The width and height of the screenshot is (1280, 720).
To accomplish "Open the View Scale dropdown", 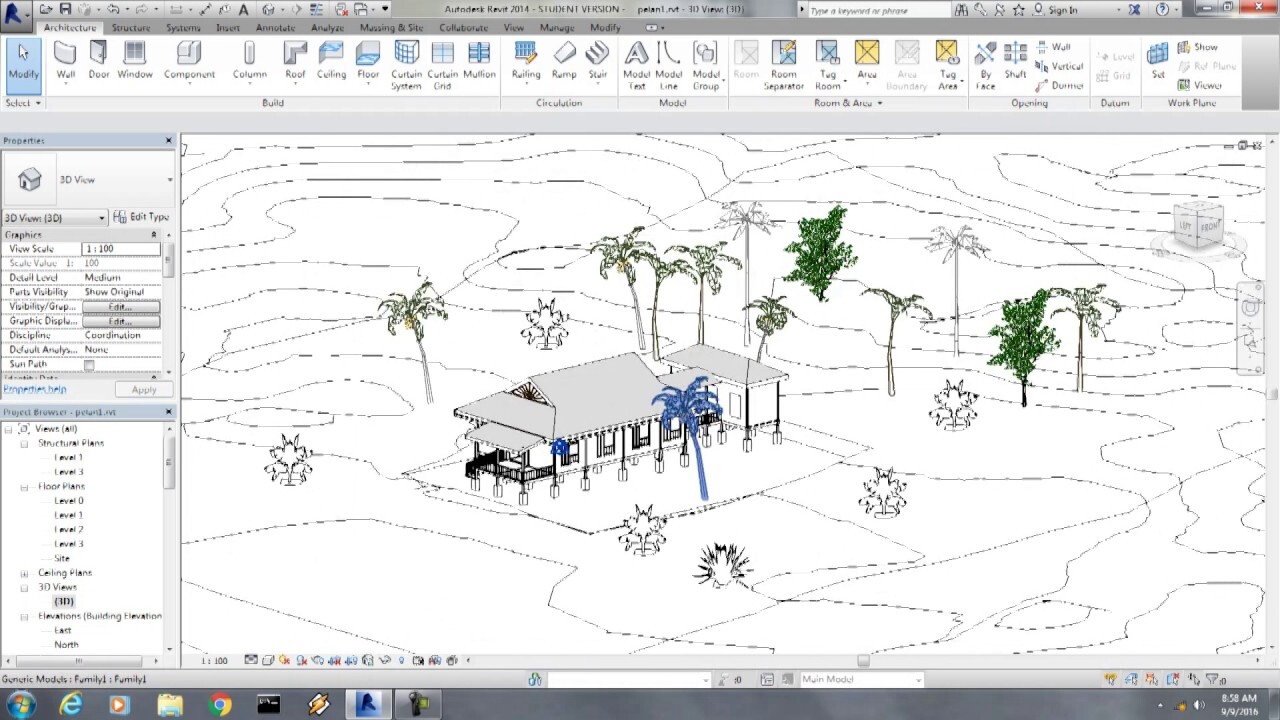I will pos(119,248).
